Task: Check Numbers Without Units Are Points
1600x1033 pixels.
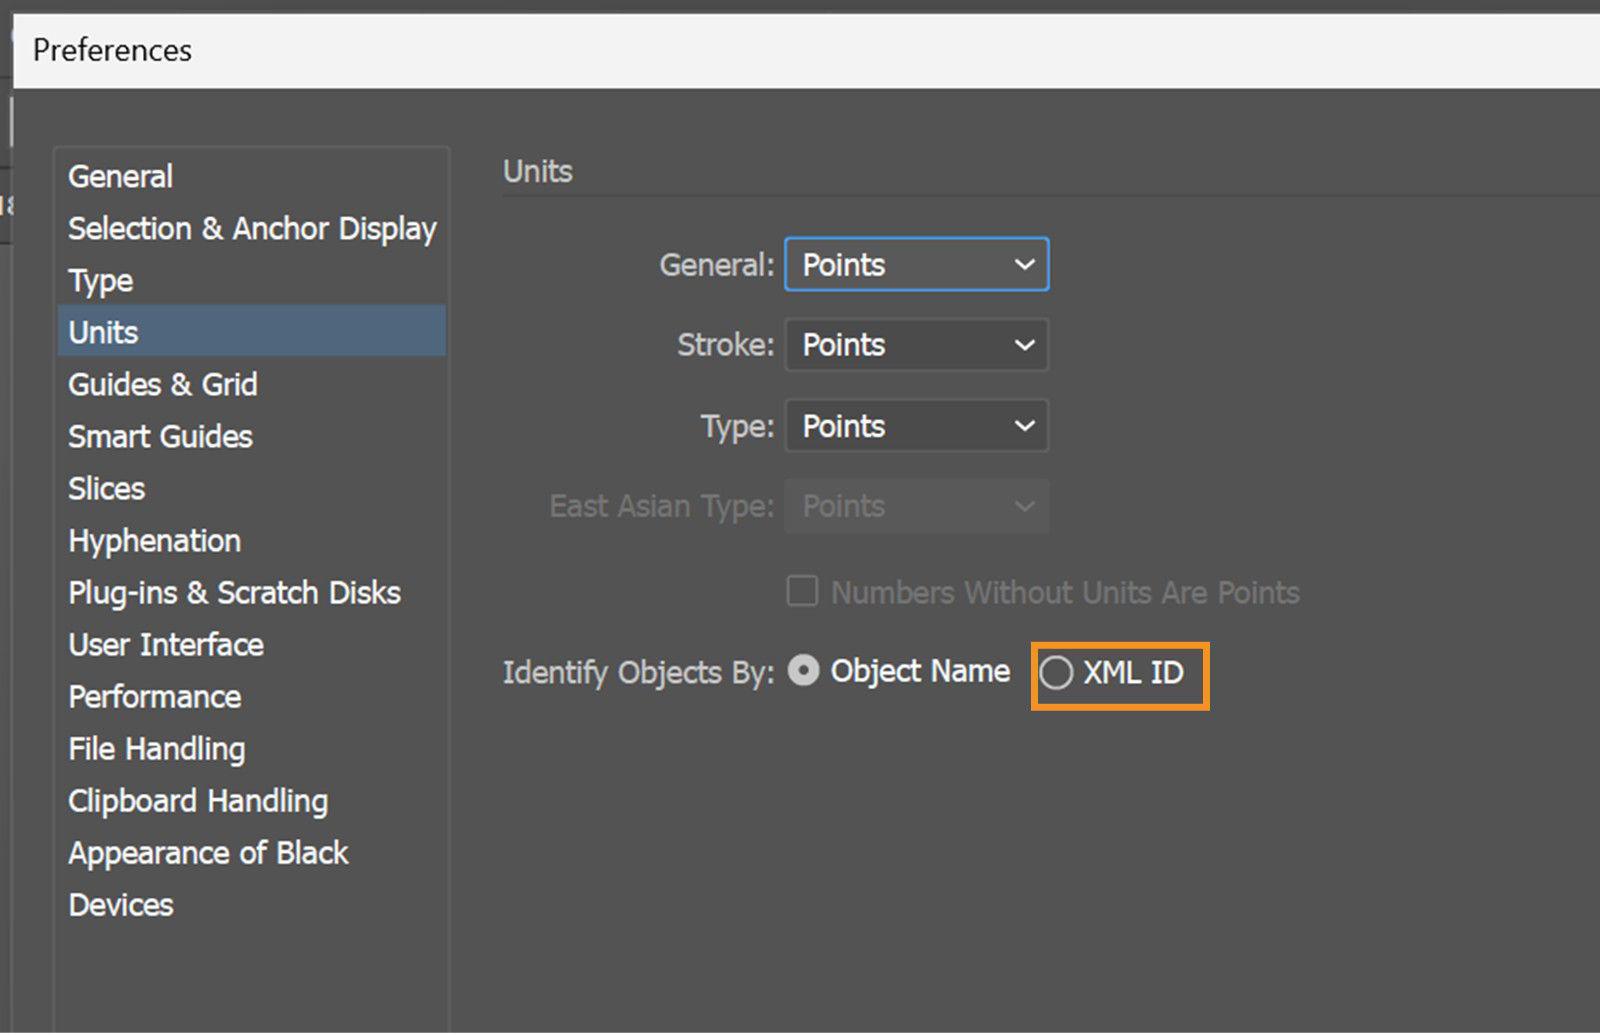Action: click(801, 592)
